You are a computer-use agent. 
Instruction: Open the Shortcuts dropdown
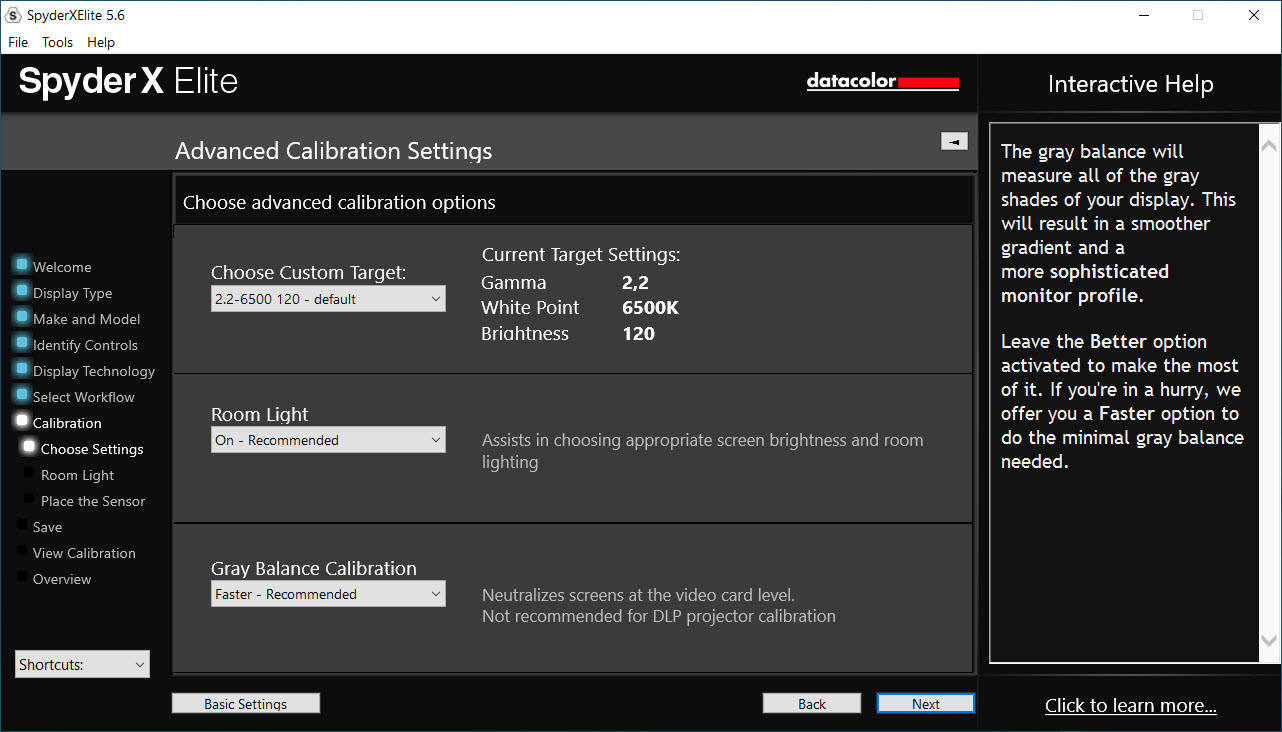[x=82, y=664]
